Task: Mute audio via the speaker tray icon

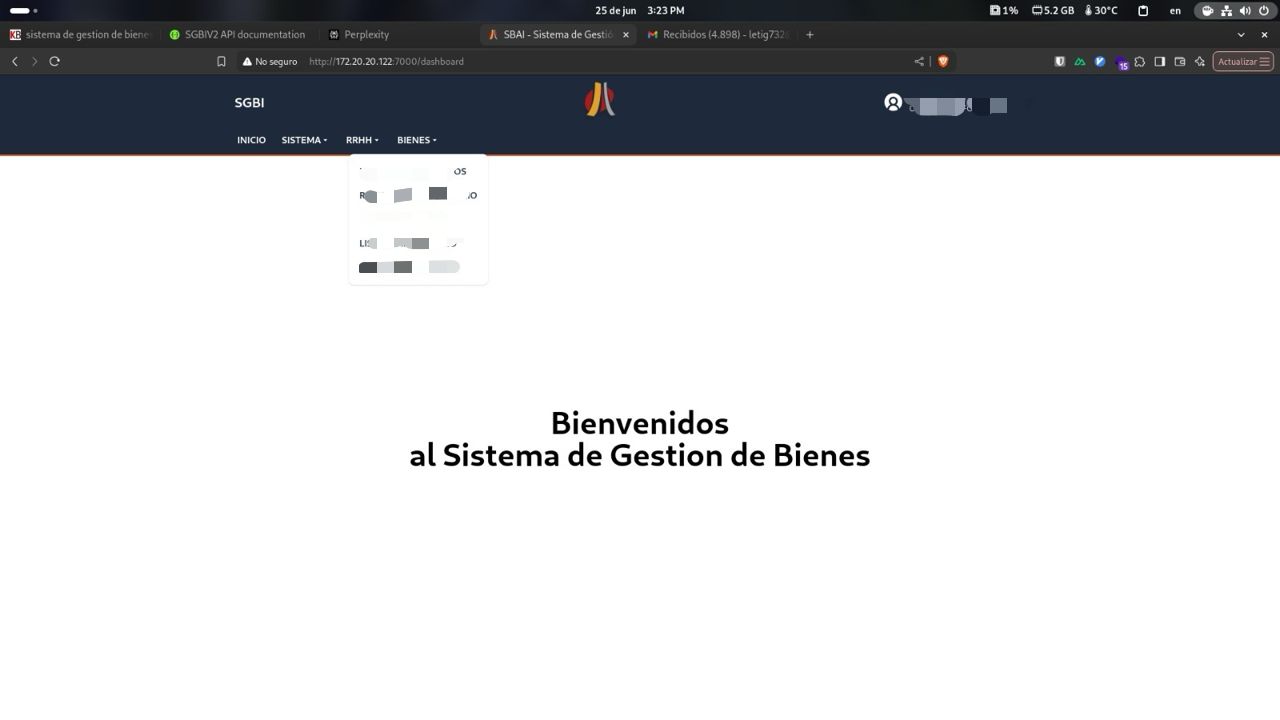Action: tap(1243, 10)
